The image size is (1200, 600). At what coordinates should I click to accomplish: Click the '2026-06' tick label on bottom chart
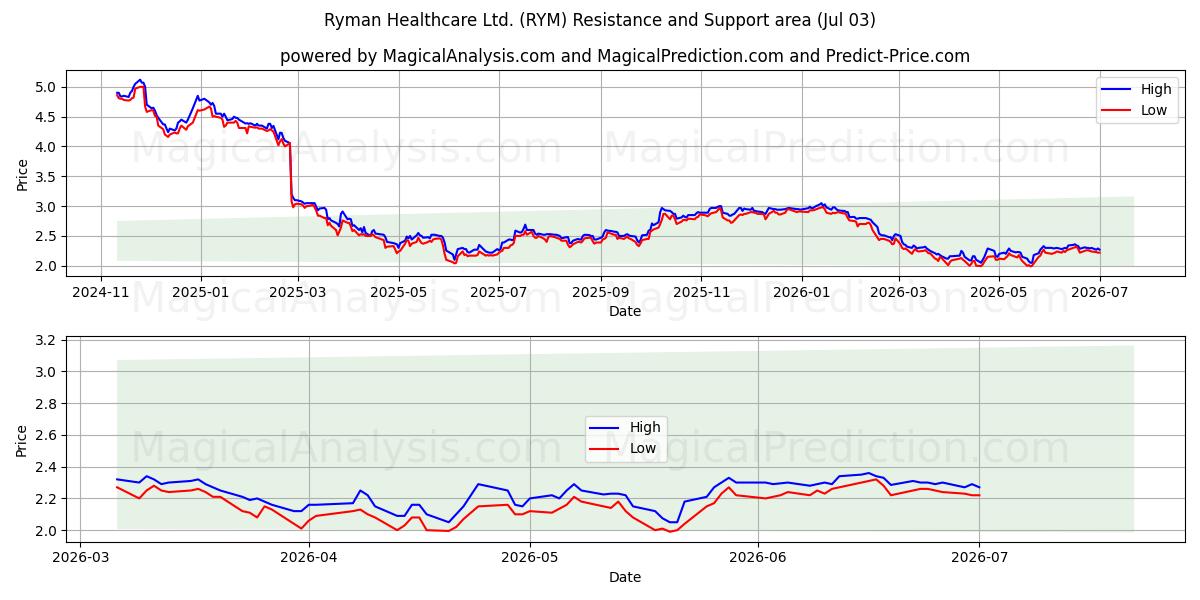pos(758,557)
